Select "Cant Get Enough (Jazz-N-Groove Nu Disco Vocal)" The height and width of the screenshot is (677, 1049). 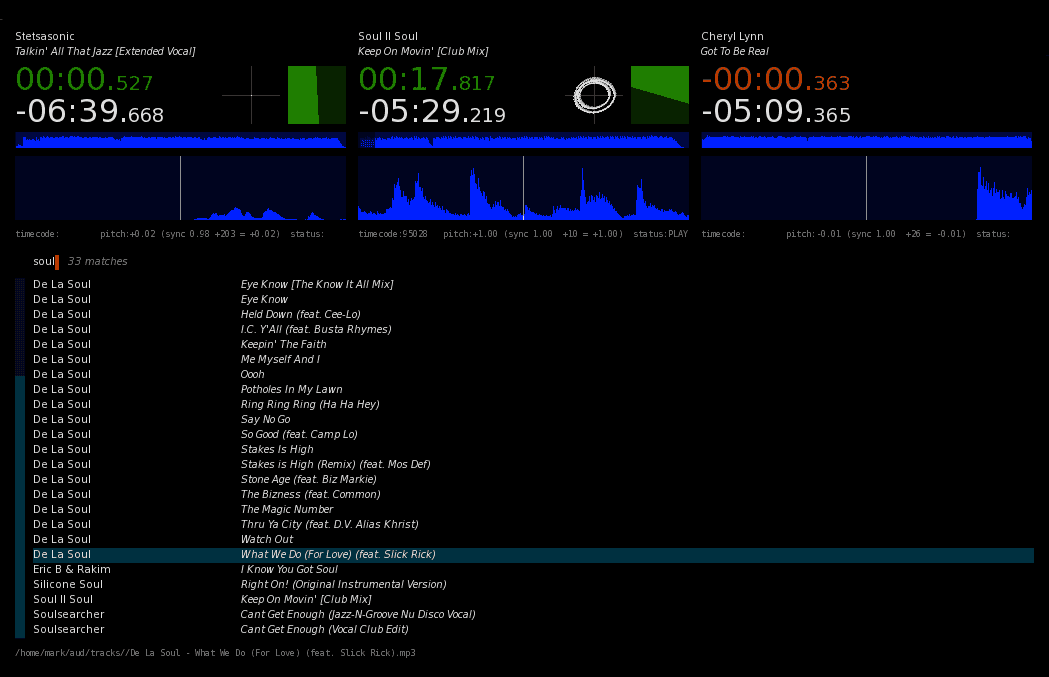358,614
